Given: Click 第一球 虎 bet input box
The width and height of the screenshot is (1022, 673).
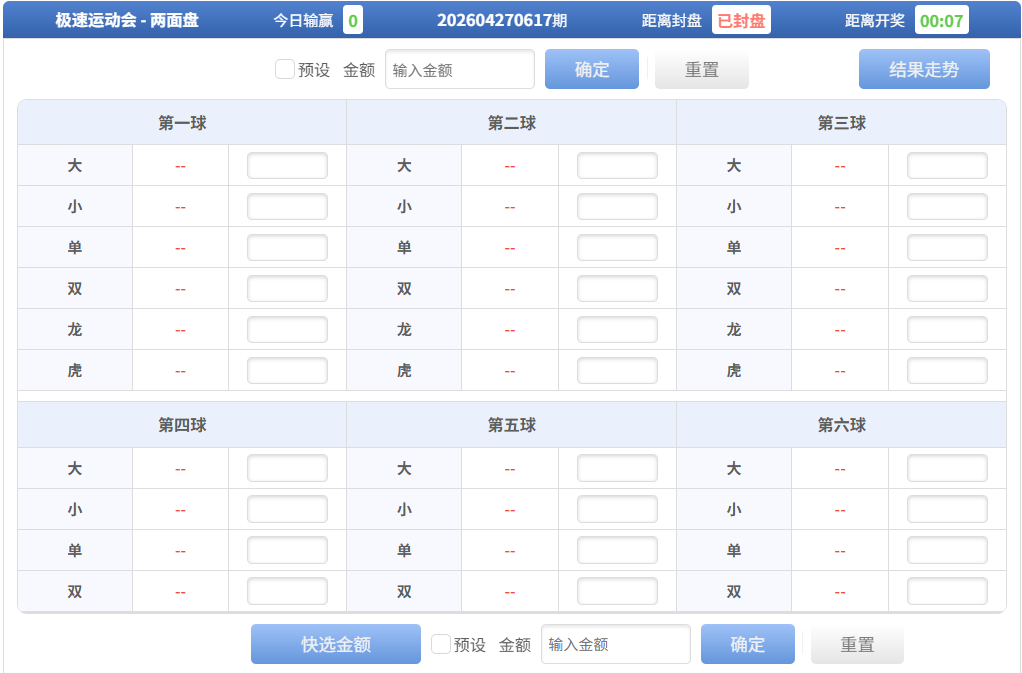Looking at the screenshot, I should click(x=287, y=371).
